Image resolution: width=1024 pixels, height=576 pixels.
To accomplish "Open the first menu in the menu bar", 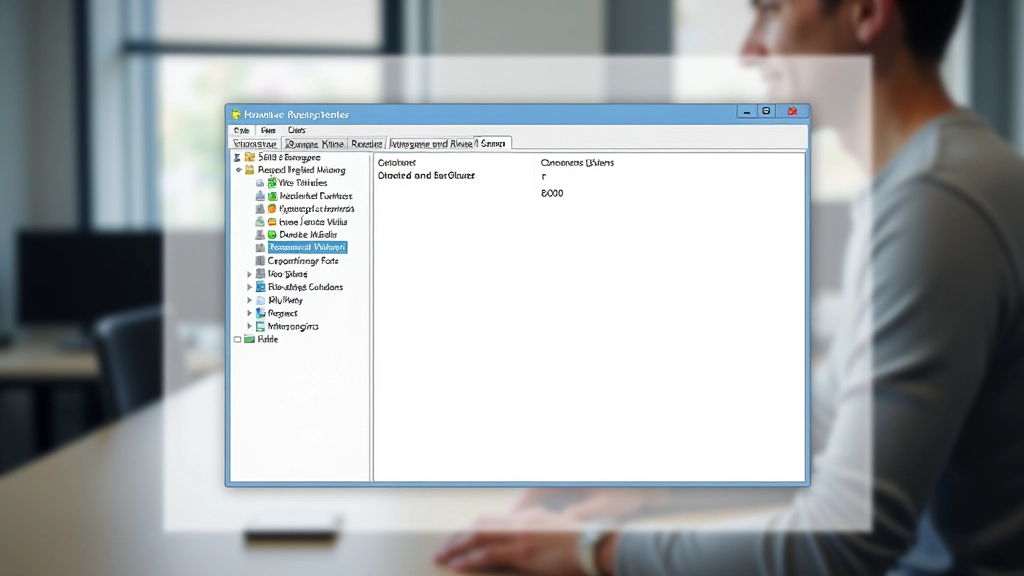I will click(x=242, y=131).
